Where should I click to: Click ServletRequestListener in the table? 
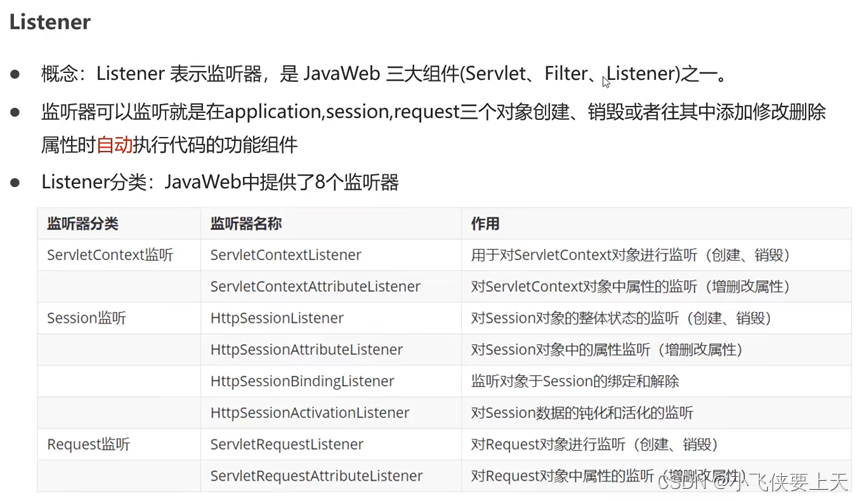(x=287, y=444)
